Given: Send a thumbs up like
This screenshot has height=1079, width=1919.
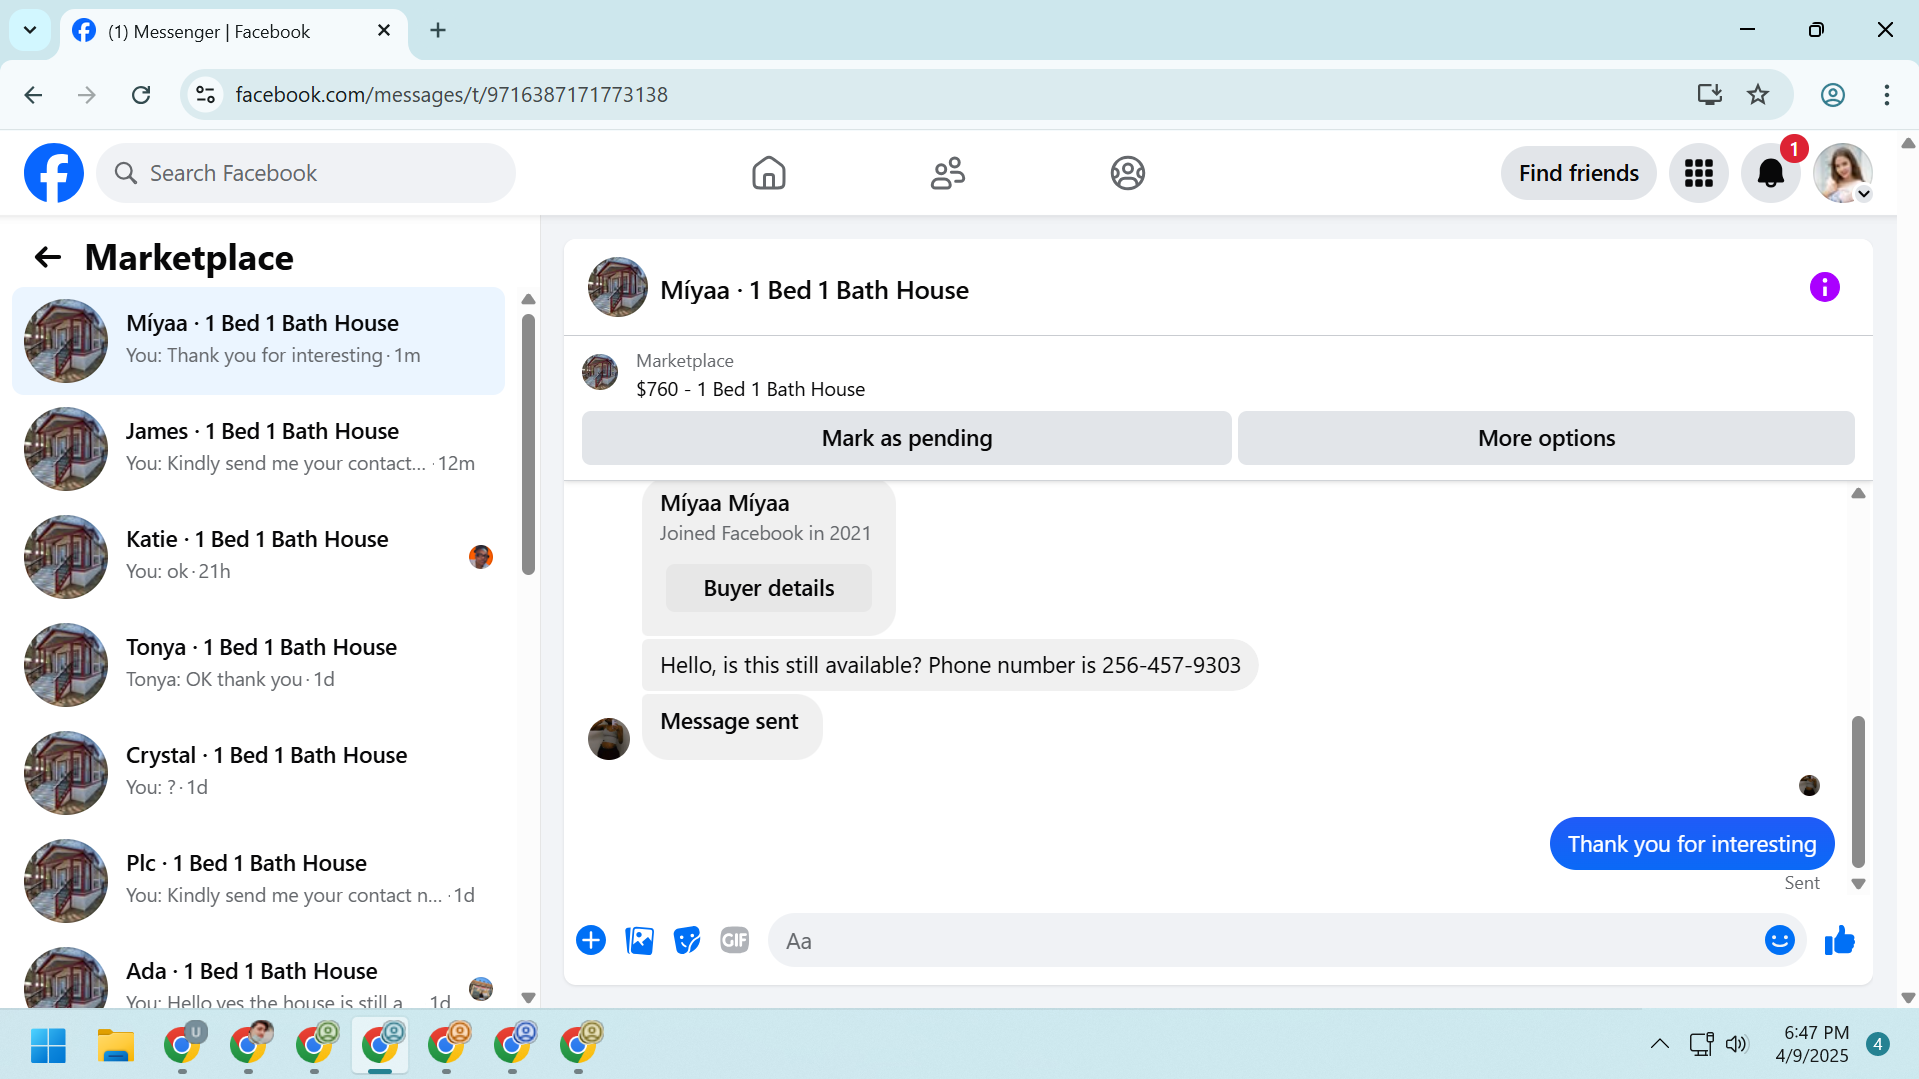Looking at the screenshot, I should (x=1839, y=940).
